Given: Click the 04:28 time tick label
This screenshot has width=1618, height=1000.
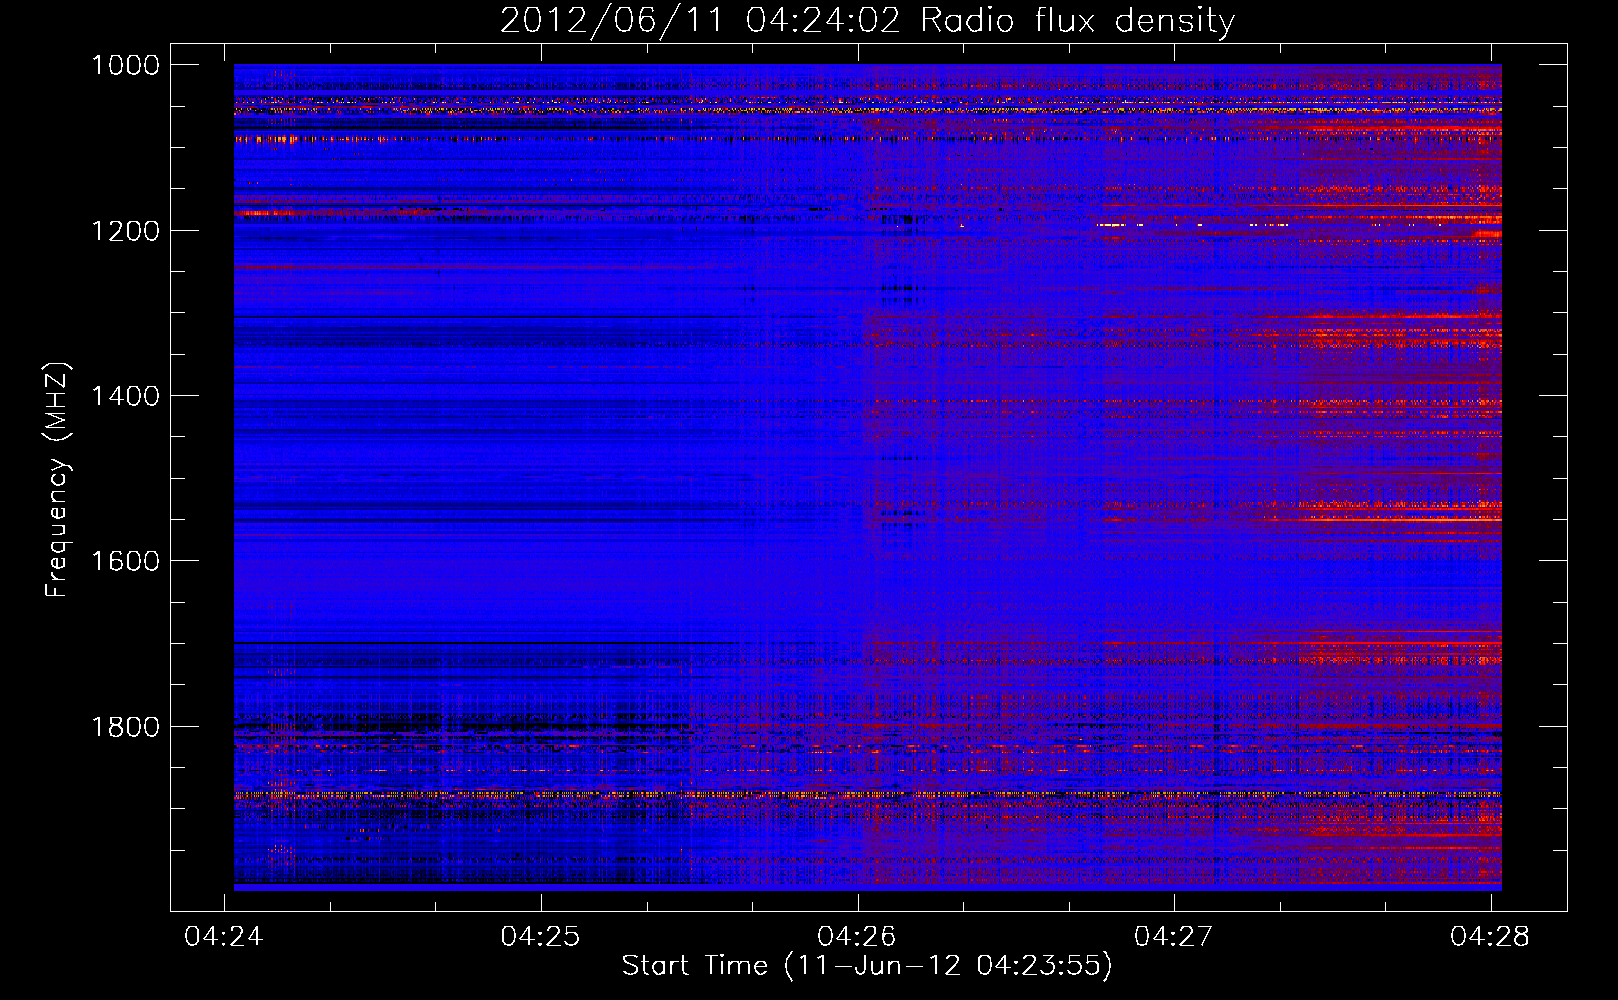Looking at the screenshot, I should (1490, 936).
